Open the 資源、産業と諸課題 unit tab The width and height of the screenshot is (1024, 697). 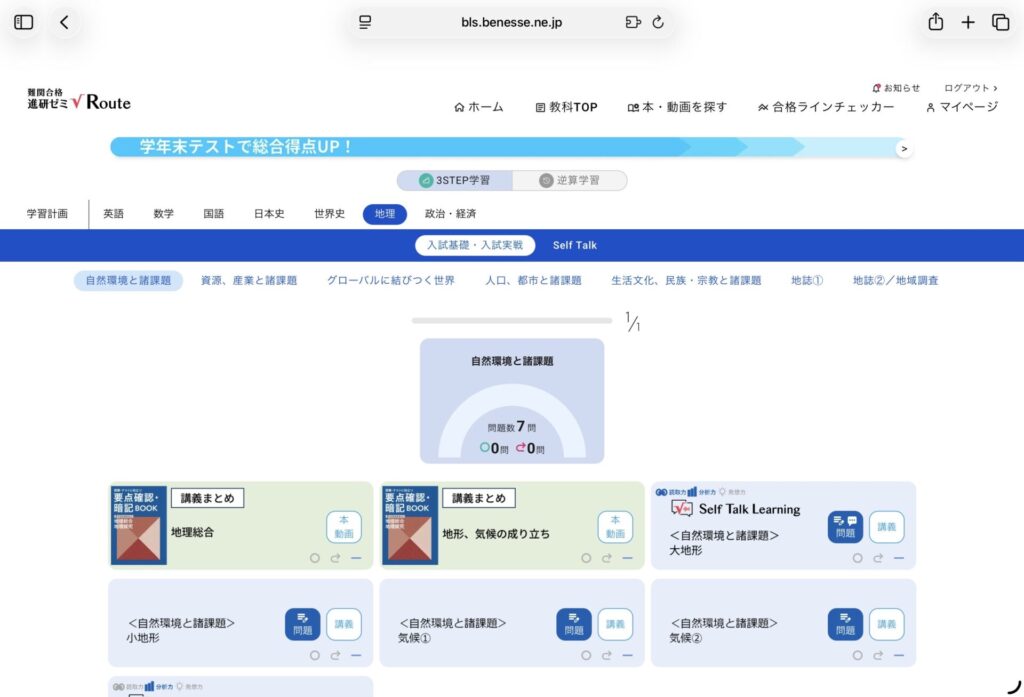248,281
